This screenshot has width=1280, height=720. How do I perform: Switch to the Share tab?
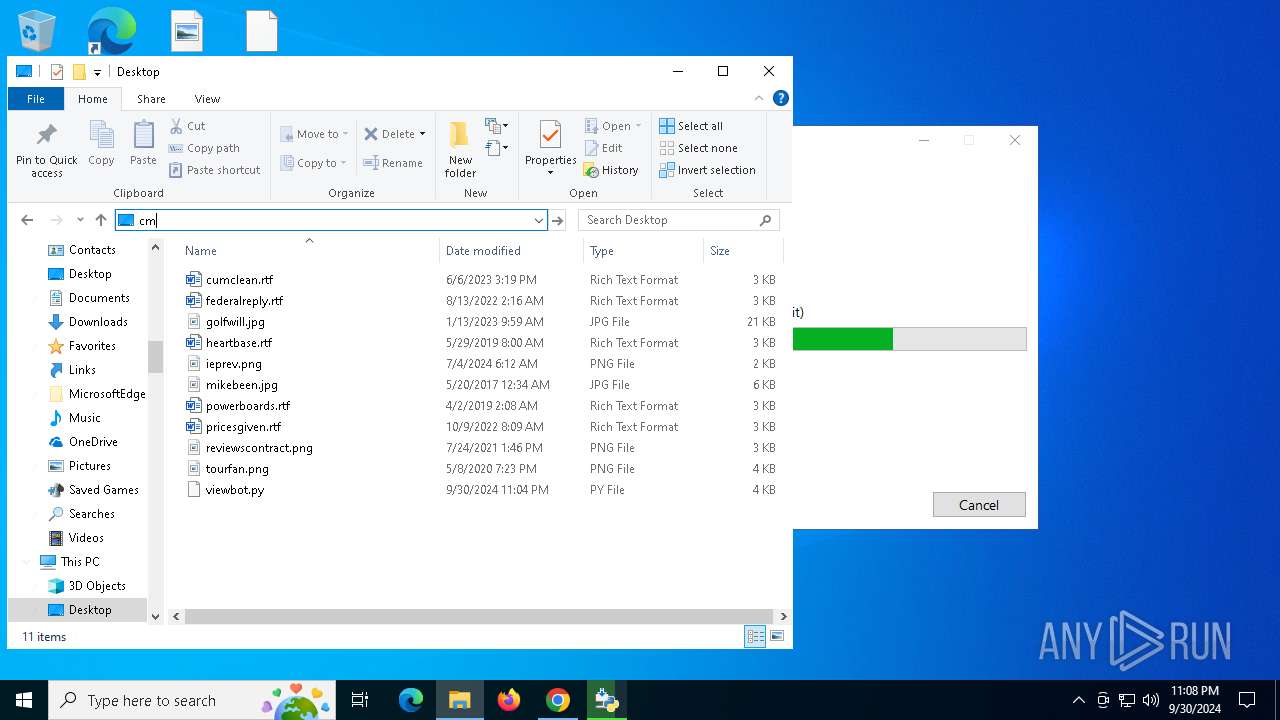point(151,98)
